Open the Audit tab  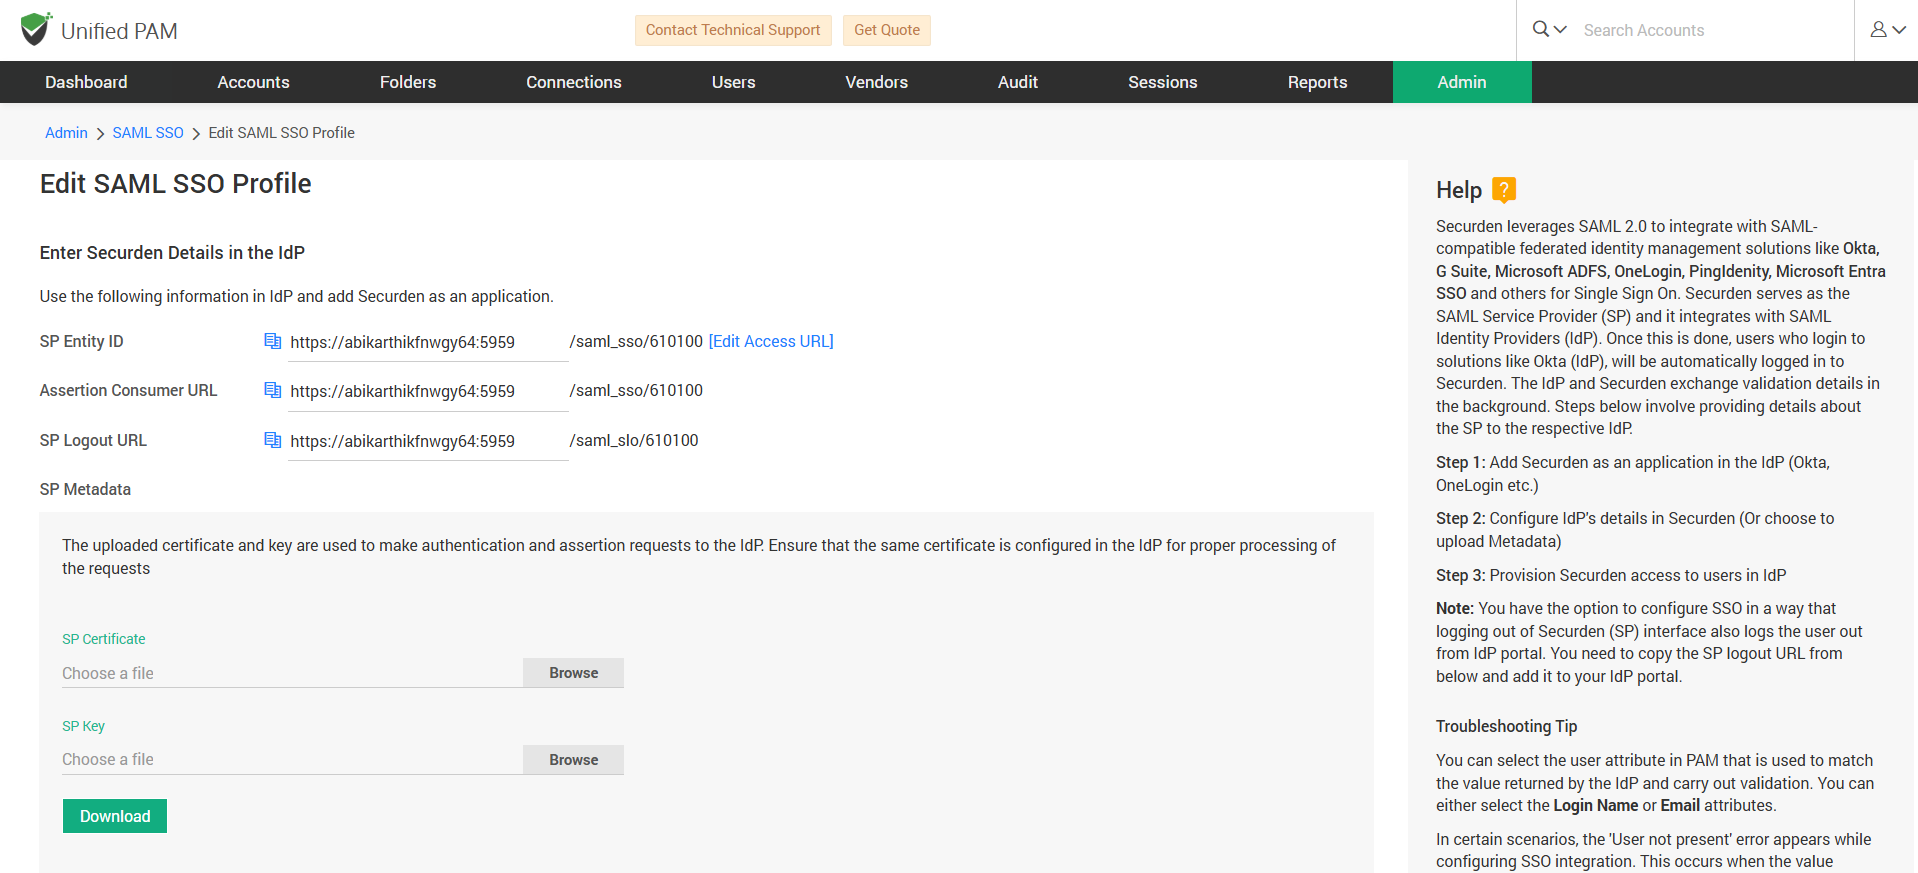click(1017, 82)
